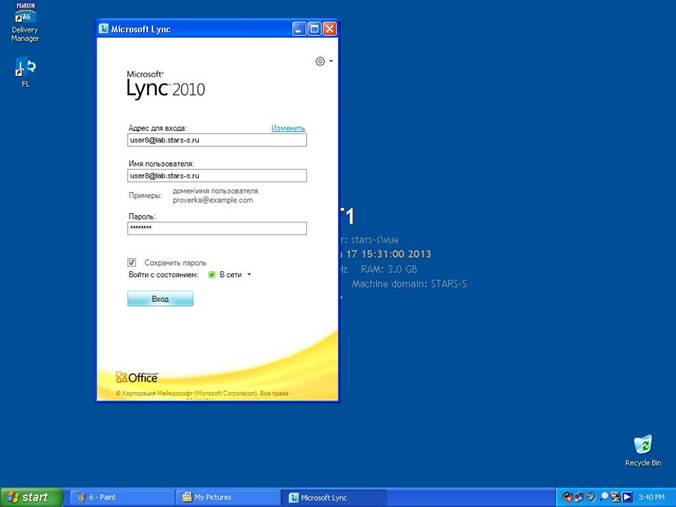Click into the Пароль field

point(217,228)
